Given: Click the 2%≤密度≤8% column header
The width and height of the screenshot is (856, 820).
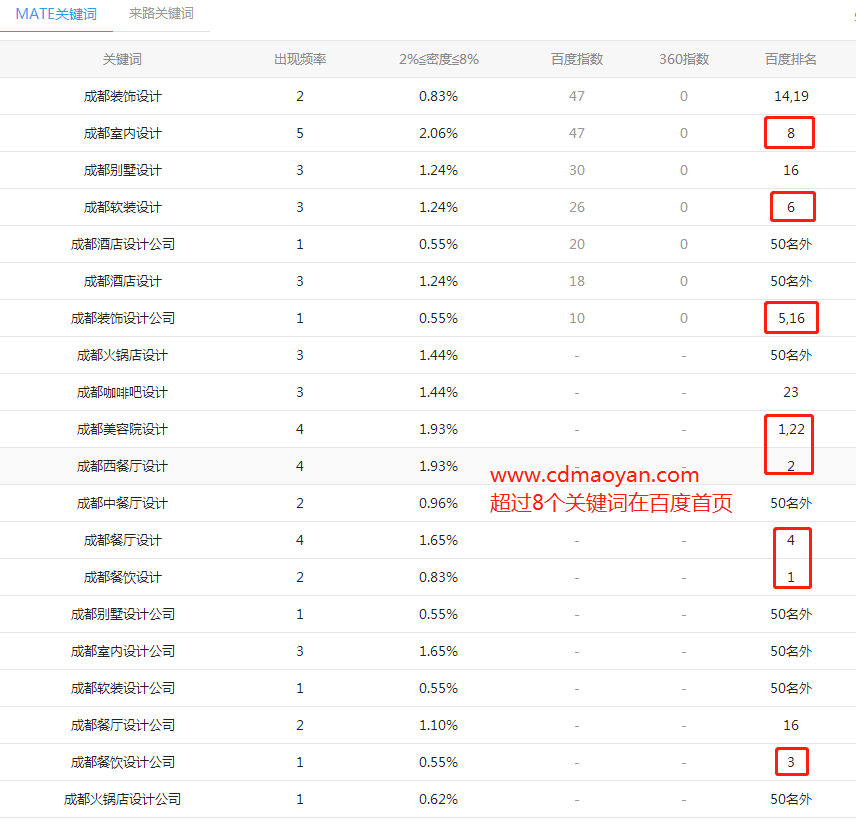Looking at the screenshot, I should coord(438,59).
